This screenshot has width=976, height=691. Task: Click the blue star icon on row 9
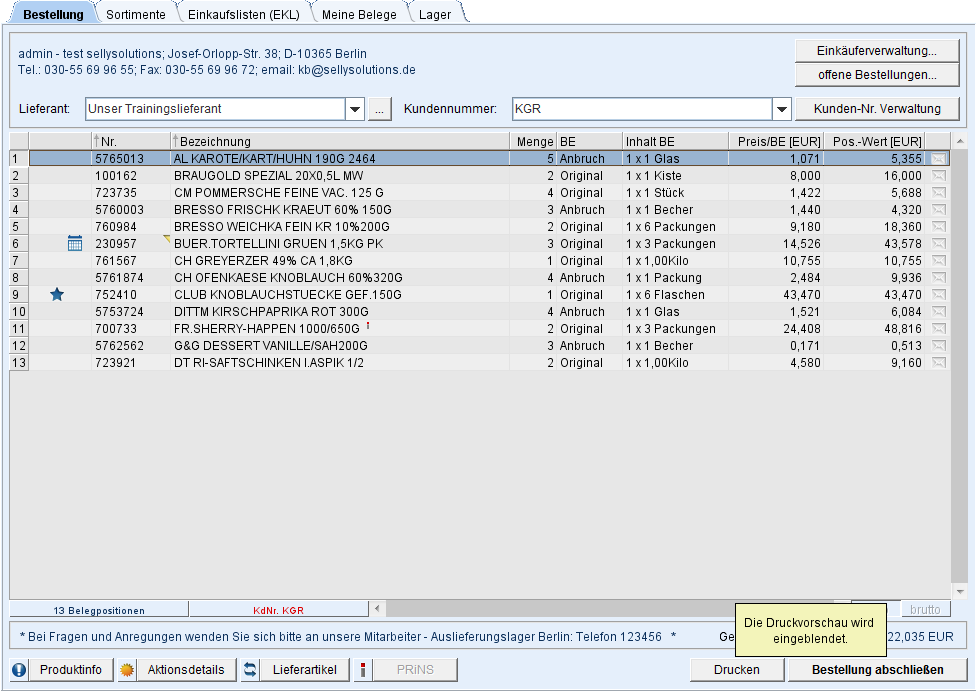[x=57, y=295]
